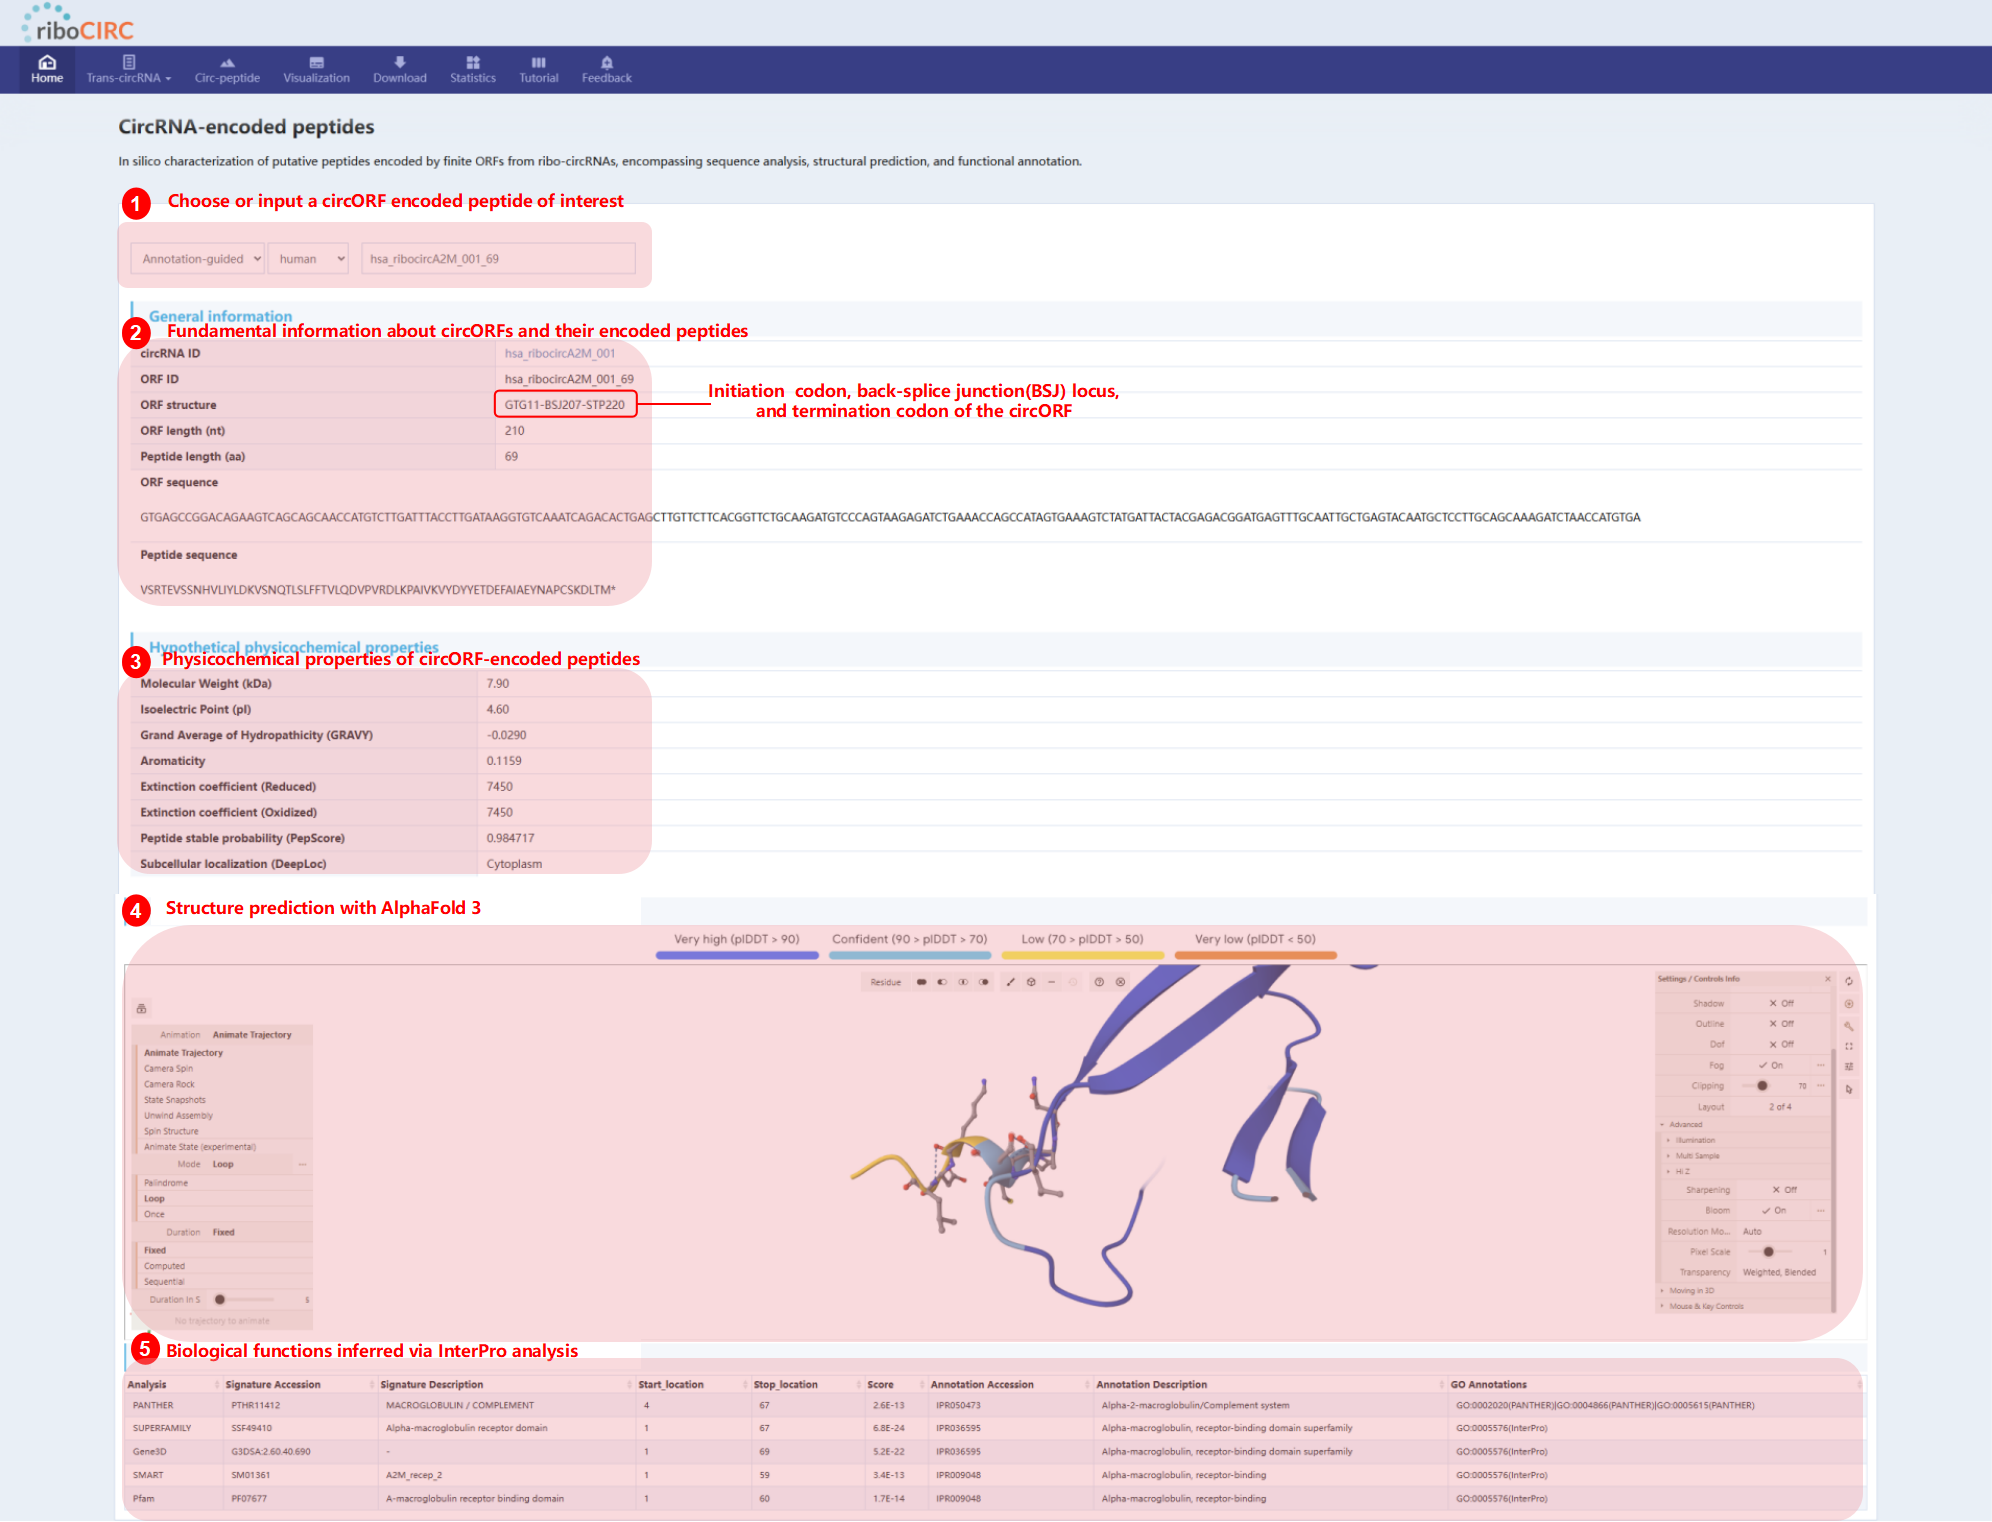Expand the Illumination section
The width and height of the screenshot is (1992, 1522).
(x=1694, y=1140)
